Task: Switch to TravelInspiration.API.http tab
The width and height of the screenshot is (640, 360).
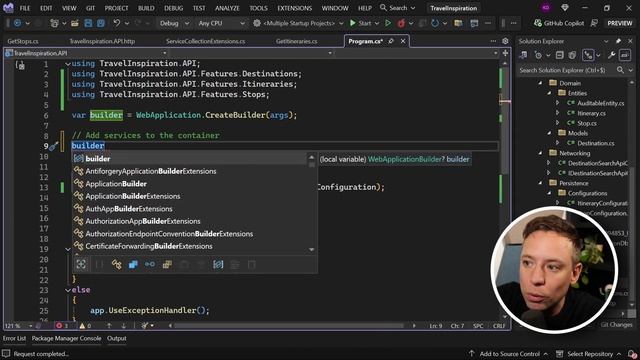Action: pos(102,41)
